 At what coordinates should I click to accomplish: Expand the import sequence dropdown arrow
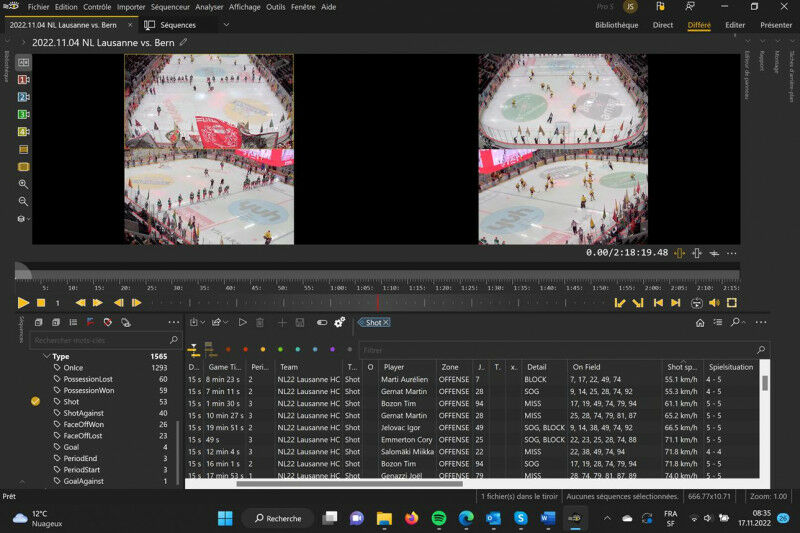203,322
